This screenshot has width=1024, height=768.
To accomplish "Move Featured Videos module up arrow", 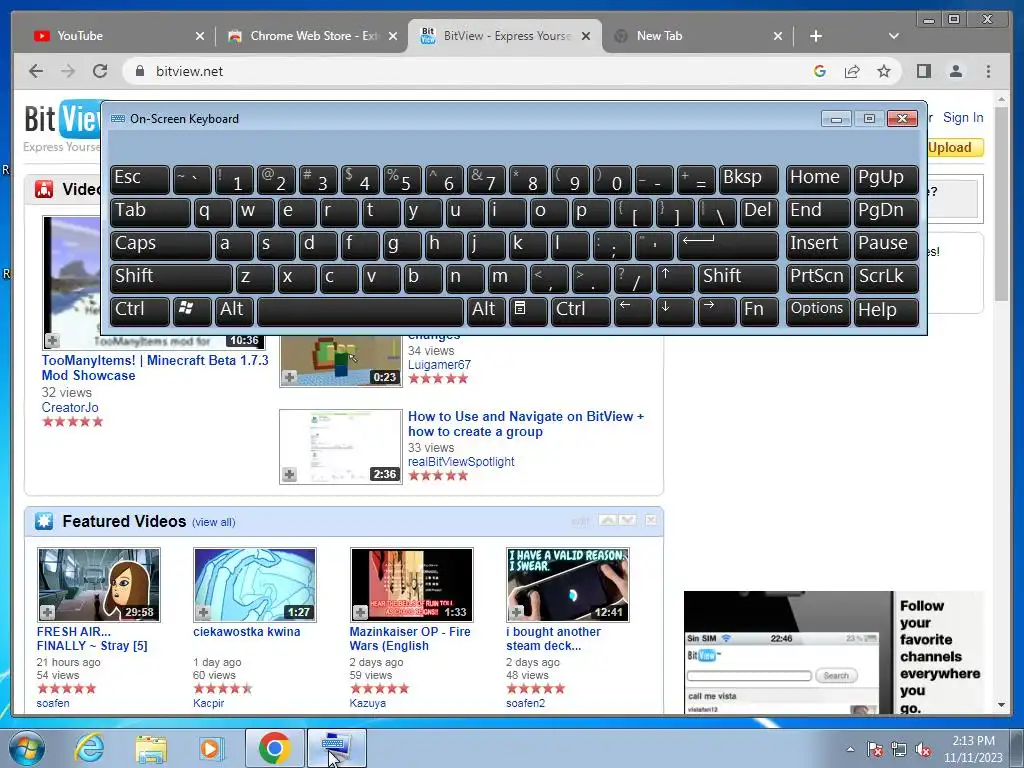I will (607, 520).
